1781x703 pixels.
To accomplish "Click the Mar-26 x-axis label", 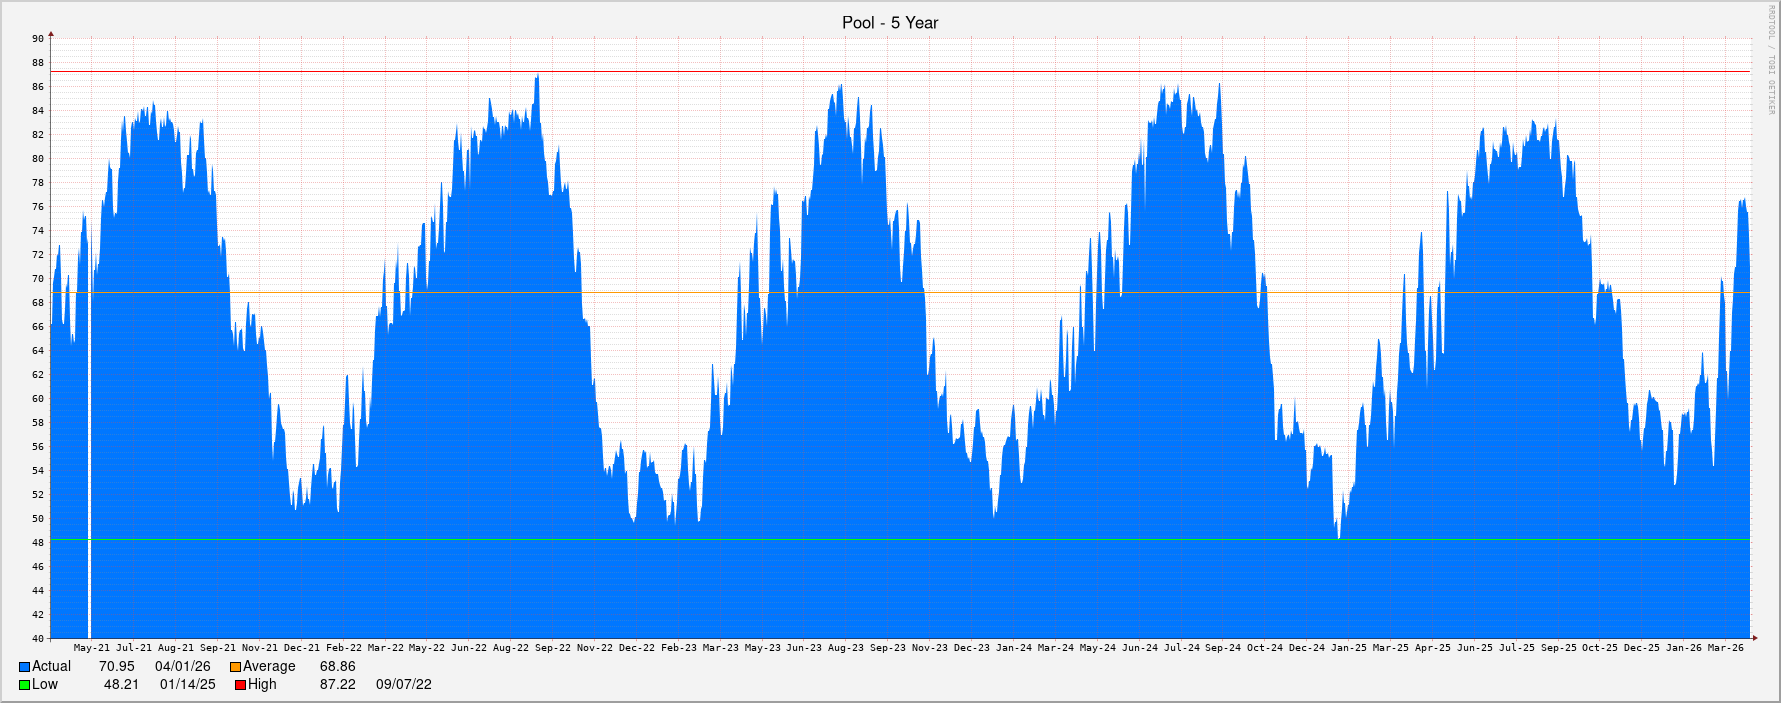I will (x=1725, y=648).
